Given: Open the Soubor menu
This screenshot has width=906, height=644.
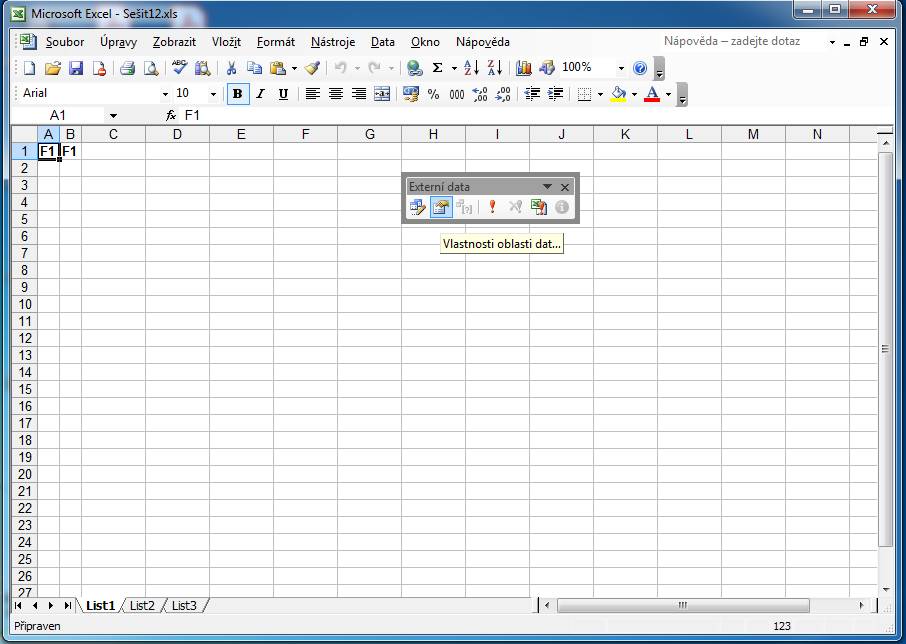Looking at the screenshot, I should pyautogui.click(x=65, y=42).
